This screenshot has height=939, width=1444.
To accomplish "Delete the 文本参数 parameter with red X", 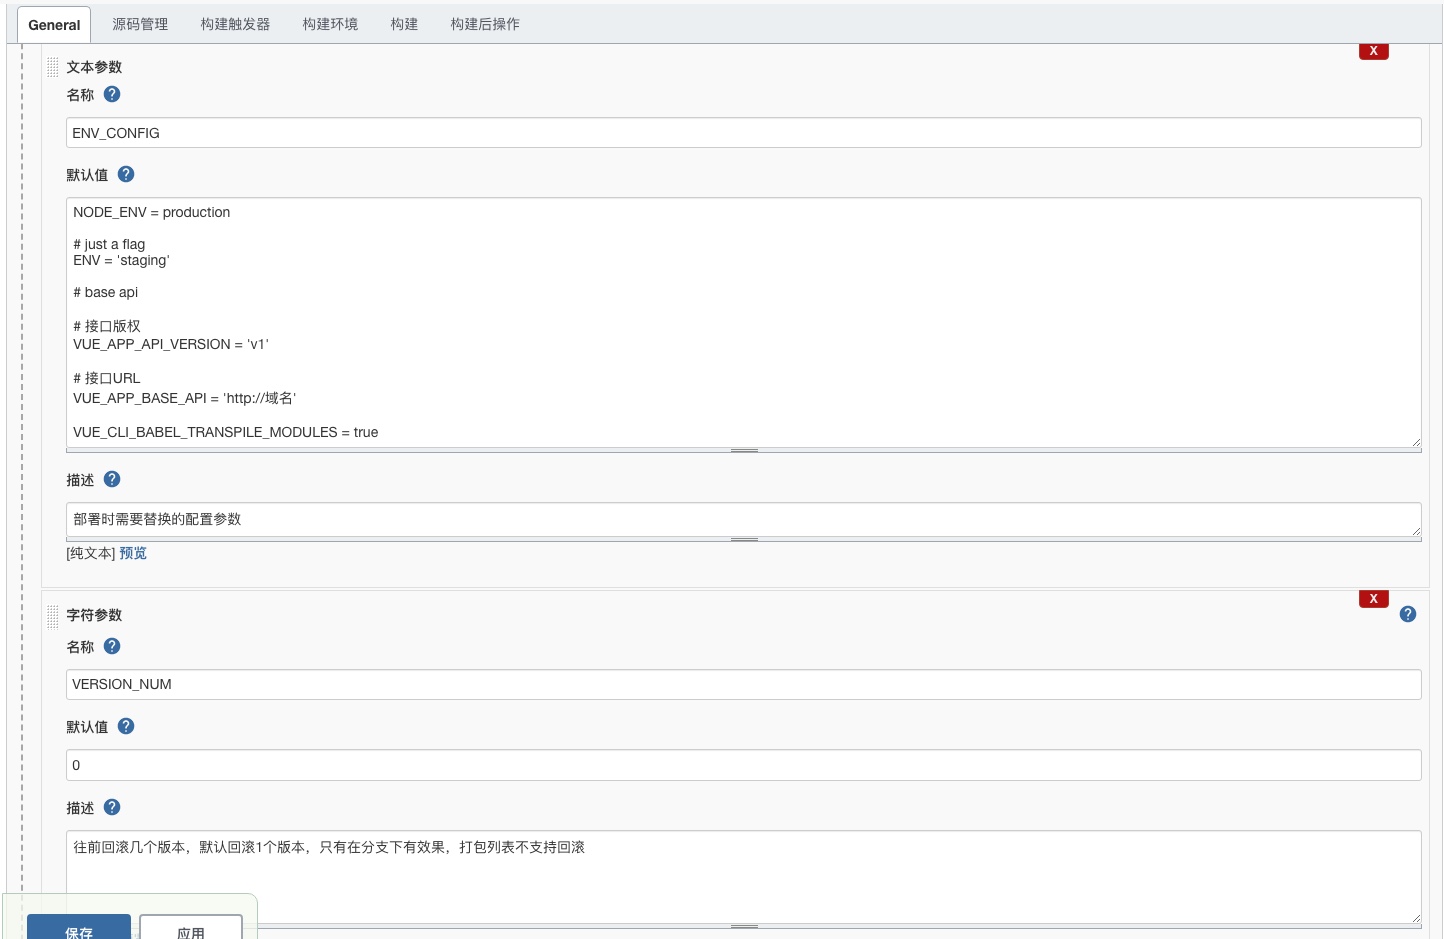I will click(1373, 51).
